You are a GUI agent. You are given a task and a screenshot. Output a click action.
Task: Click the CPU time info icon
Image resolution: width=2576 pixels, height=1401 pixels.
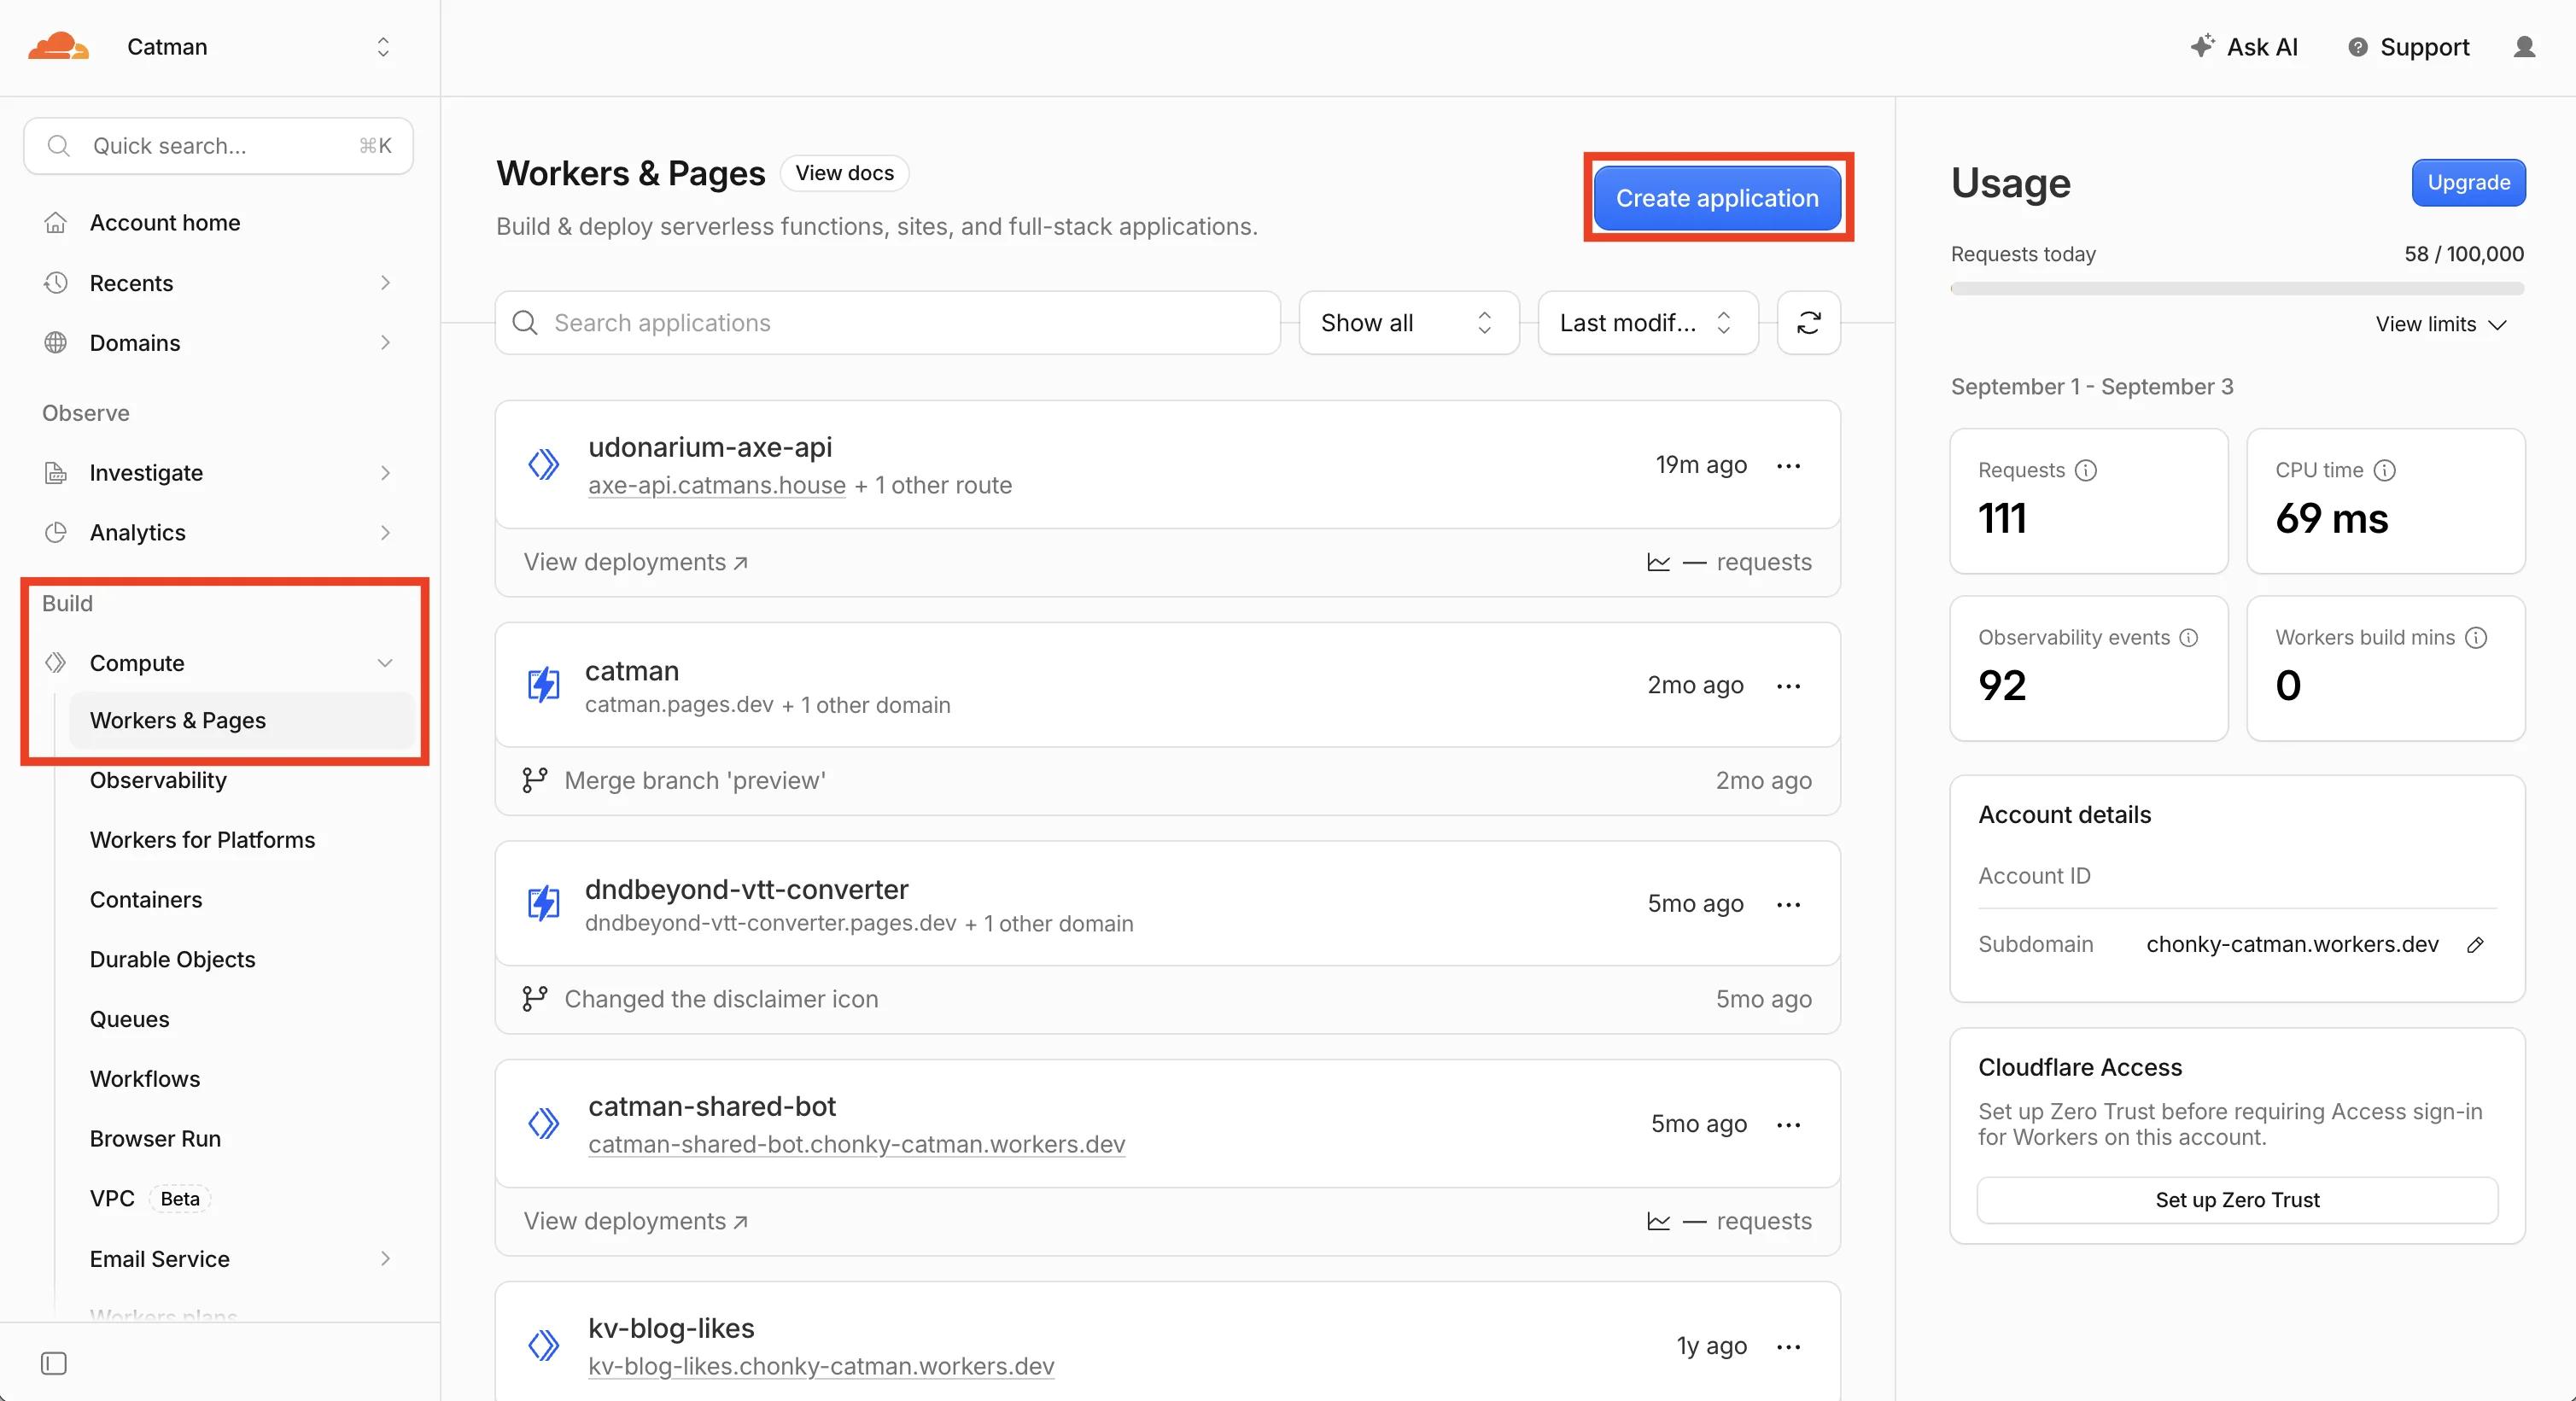click(x=2385, y=470)
